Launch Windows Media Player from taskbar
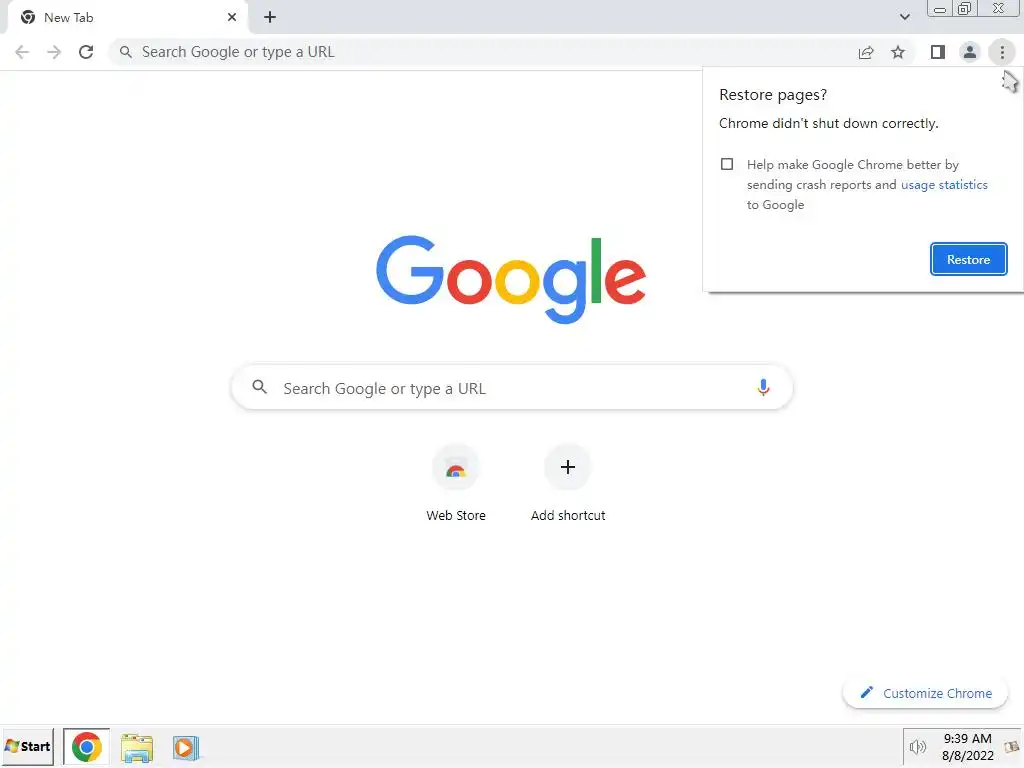This screenshot has width=1024, height=768. (x=185, y=747)
